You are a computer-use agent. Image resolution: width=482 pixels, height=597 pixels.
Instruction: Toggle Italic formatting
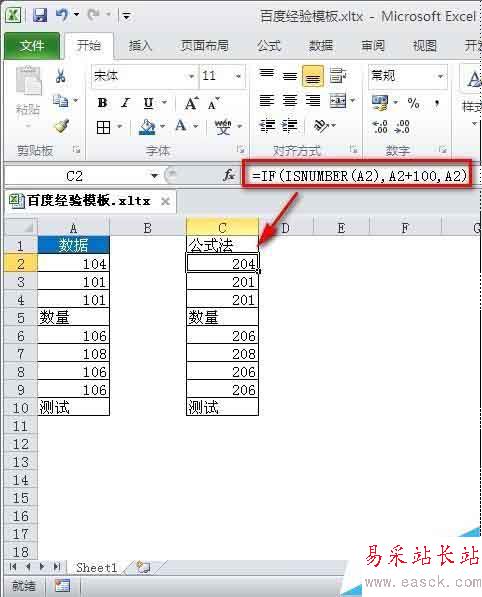pyautogui.click(x=125, y=103)
